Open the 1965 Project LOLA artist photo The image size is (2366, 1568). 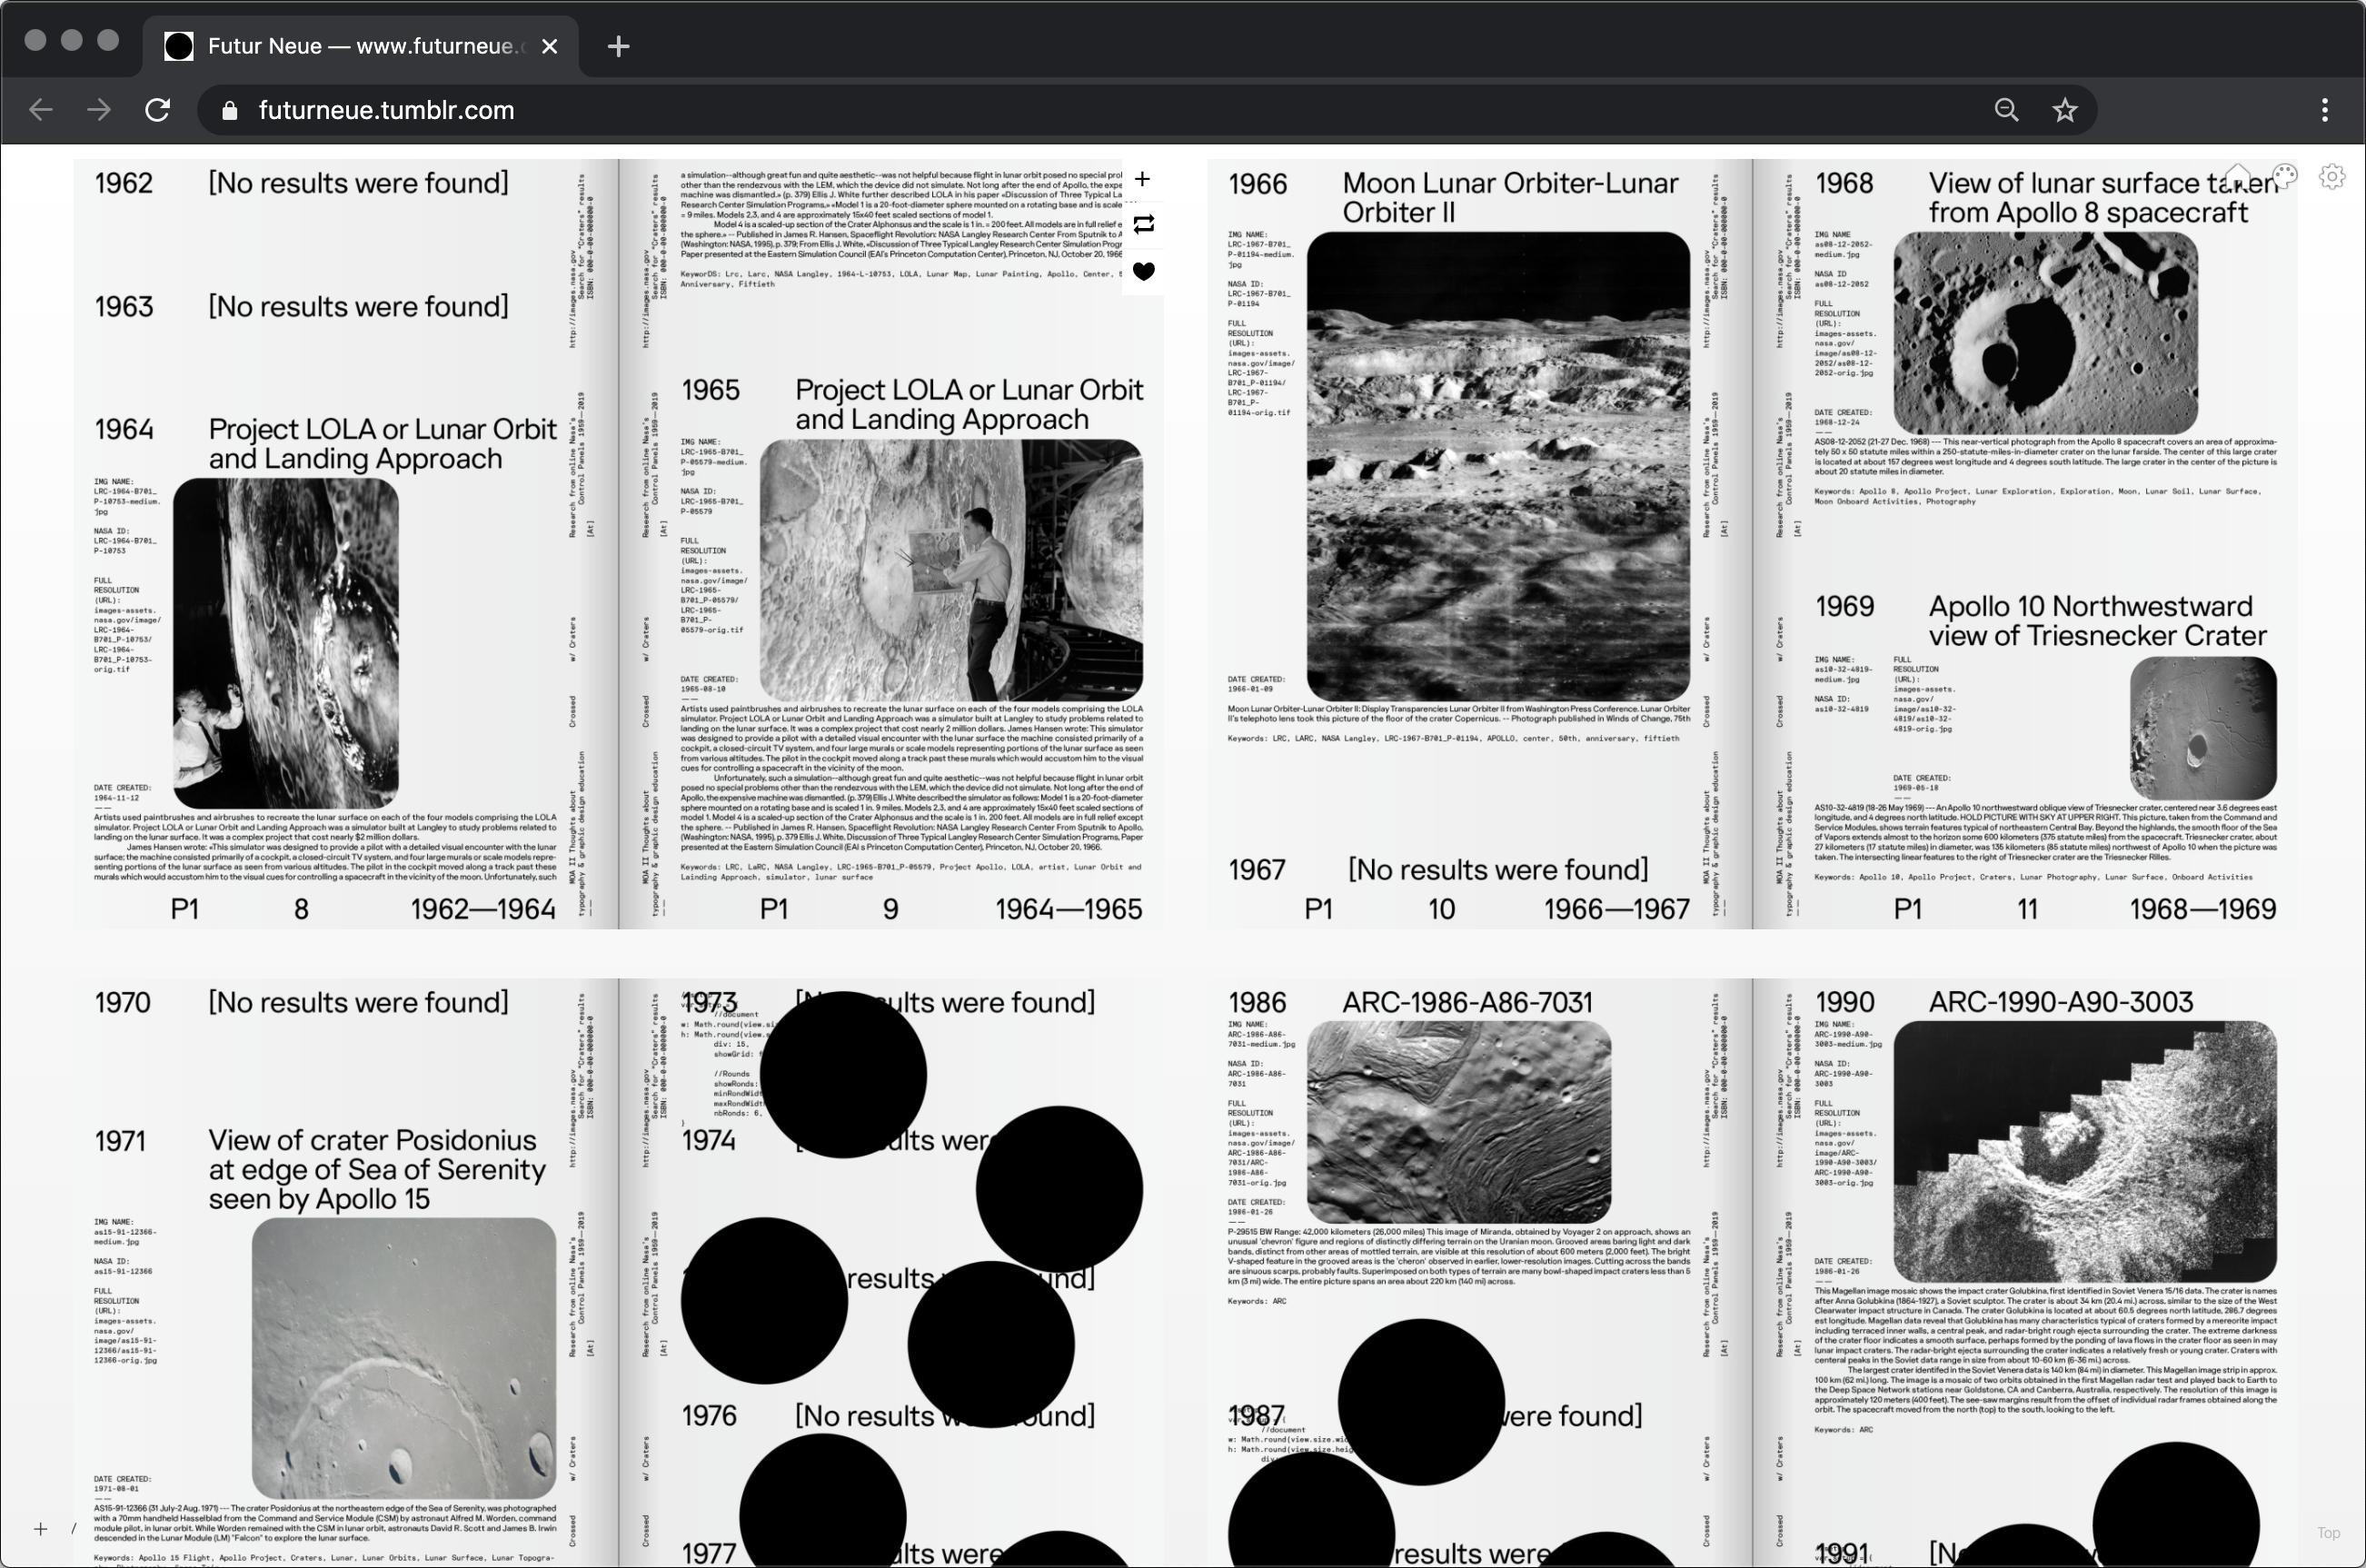951,570
